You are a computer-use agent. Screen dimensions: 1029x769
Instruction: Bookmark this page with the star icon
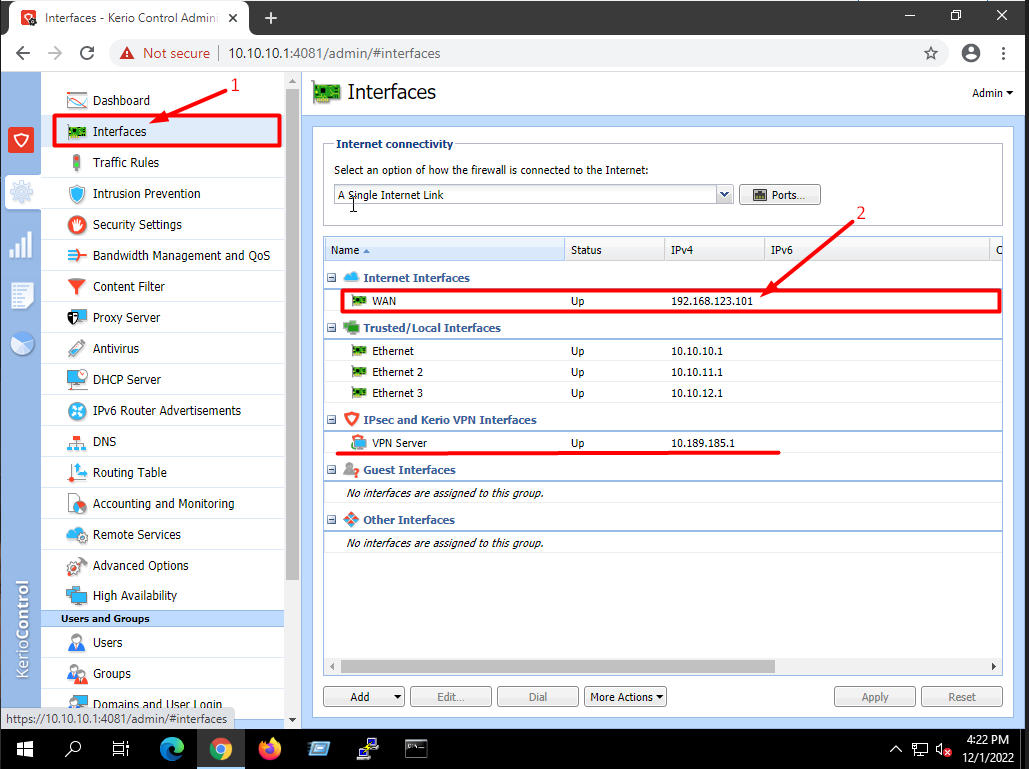pyautogui.click(x=931, y=54)
